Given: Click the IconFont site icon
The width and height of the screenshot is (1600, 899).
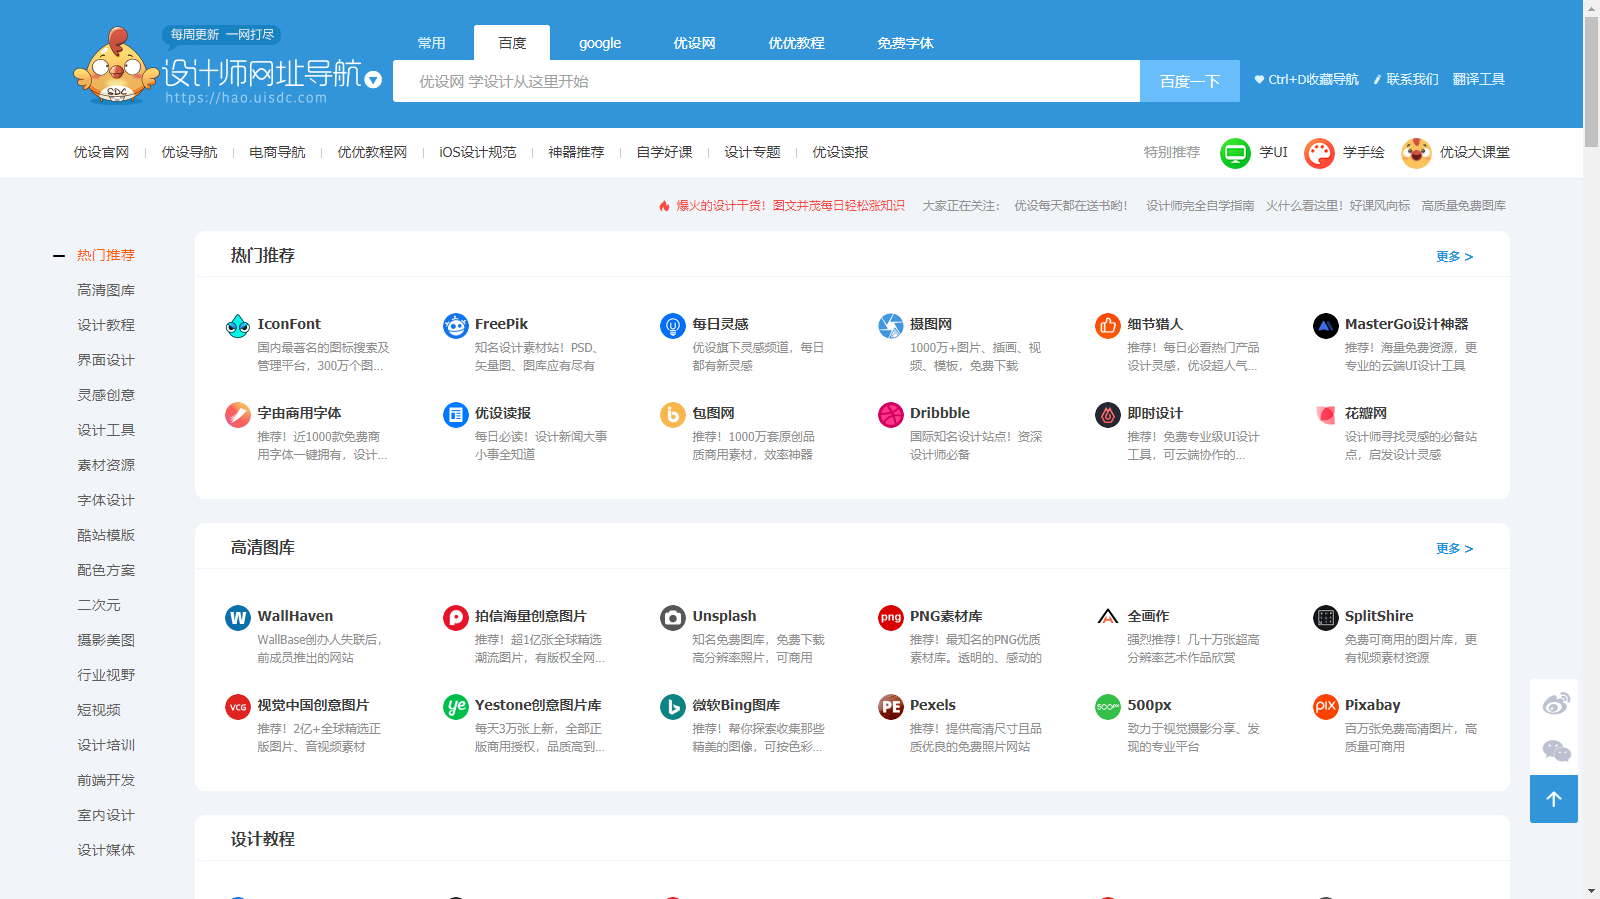Looking at the screenshot, I should coord(238,326).
